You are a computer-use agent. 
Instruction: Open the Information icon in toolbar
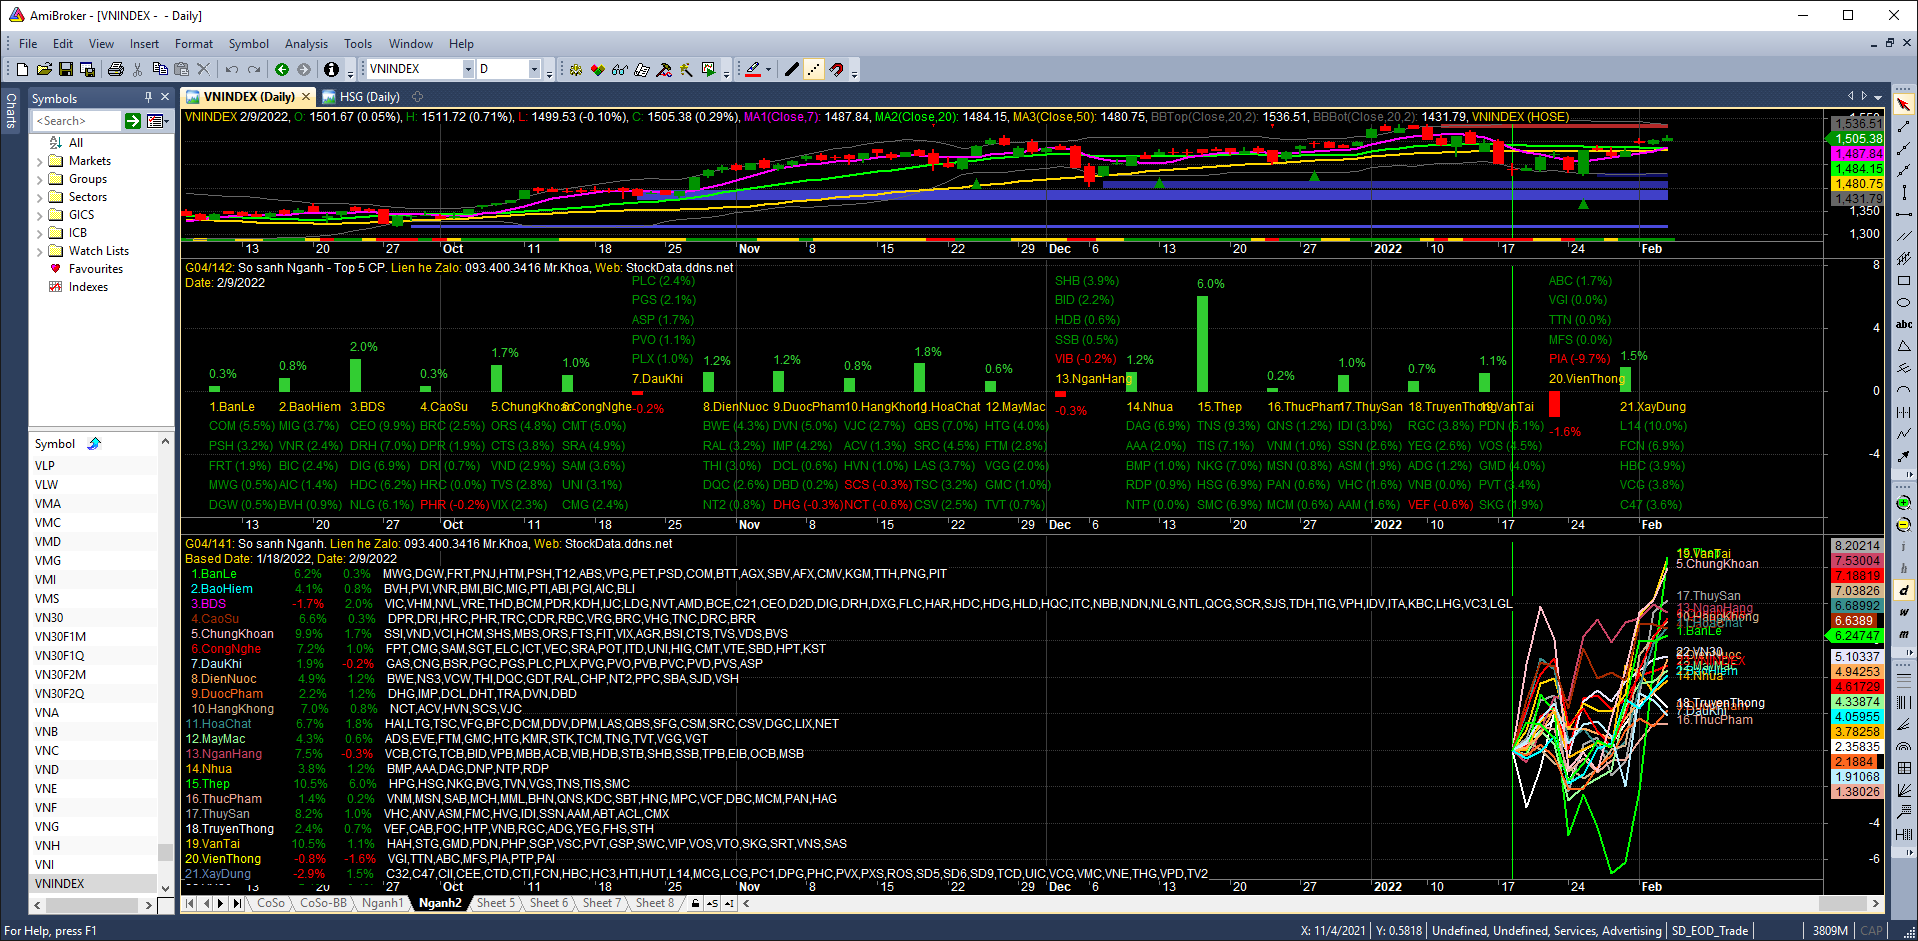tap(331, 69)
